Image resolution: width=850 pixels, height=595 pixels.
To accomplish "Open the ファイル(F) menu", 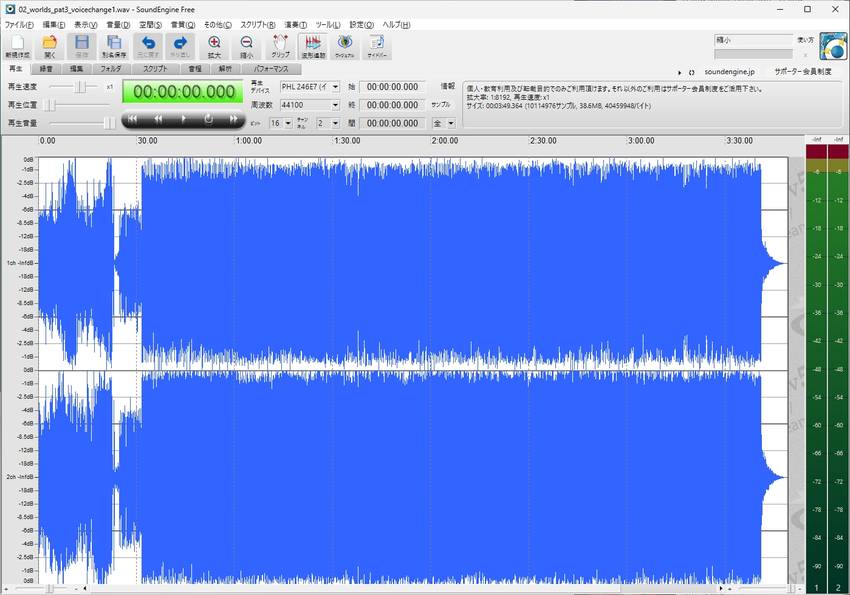I will click(19, 25).
